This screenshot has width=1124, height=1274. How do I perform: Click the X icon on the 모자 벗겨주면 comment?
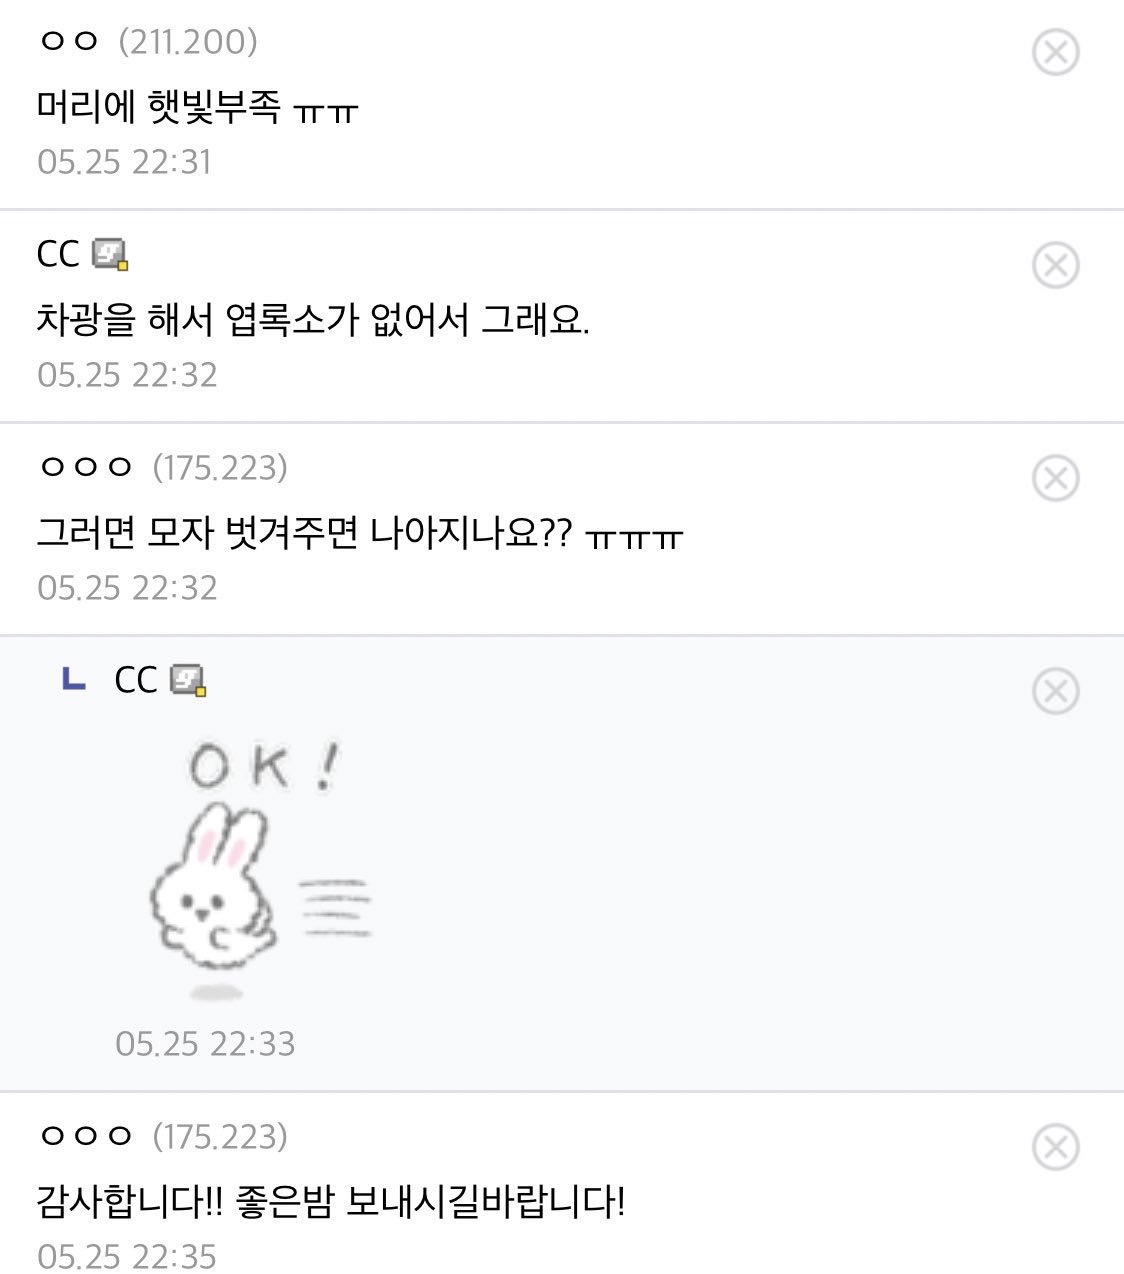(x=1055, y=478)
